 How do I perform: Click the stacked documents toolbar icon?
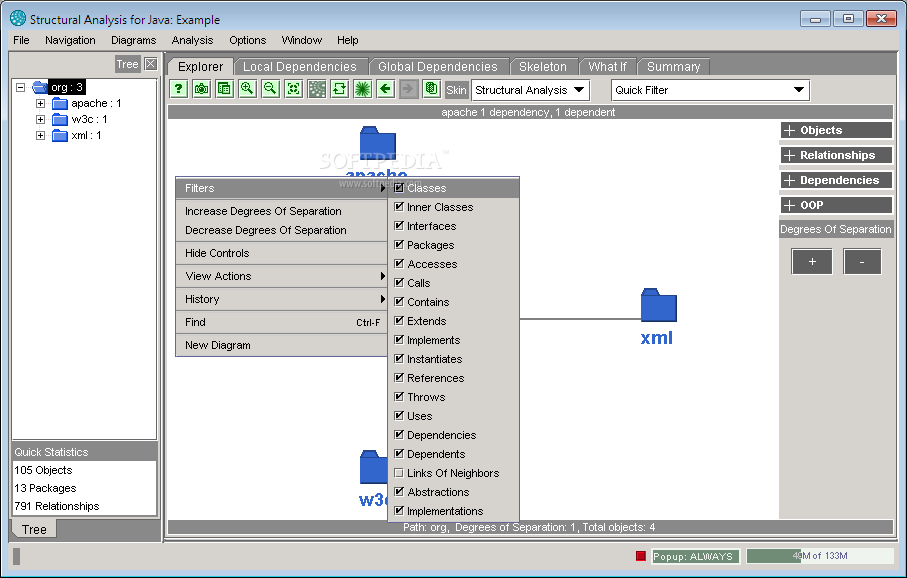click(x=432, y=89)
